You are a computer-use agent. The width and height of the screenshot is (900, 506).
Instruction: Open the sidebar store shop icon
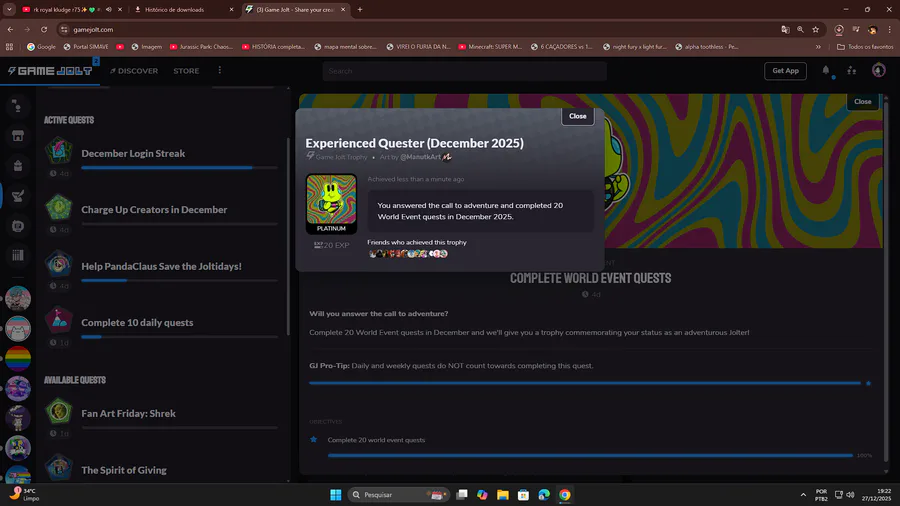tap(18, 136)
